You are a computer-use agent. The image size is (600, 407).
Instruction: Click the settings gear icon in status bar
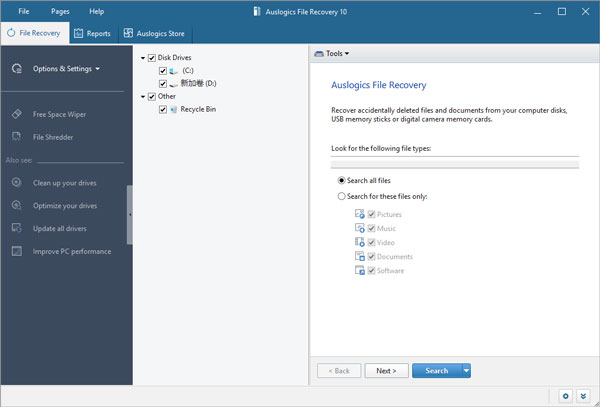click(x=566, y=396)
